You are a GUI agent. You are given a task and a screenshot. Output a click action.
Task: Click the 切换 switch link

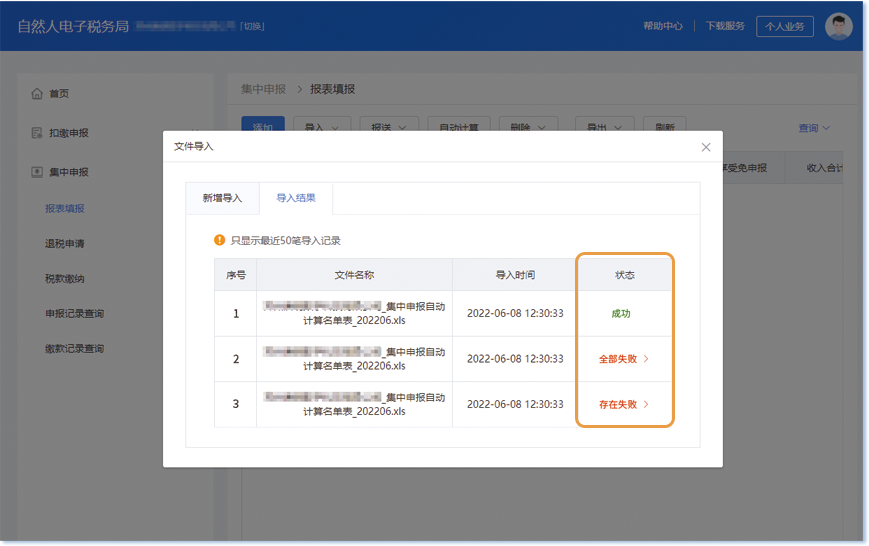[x=253, y=26]
